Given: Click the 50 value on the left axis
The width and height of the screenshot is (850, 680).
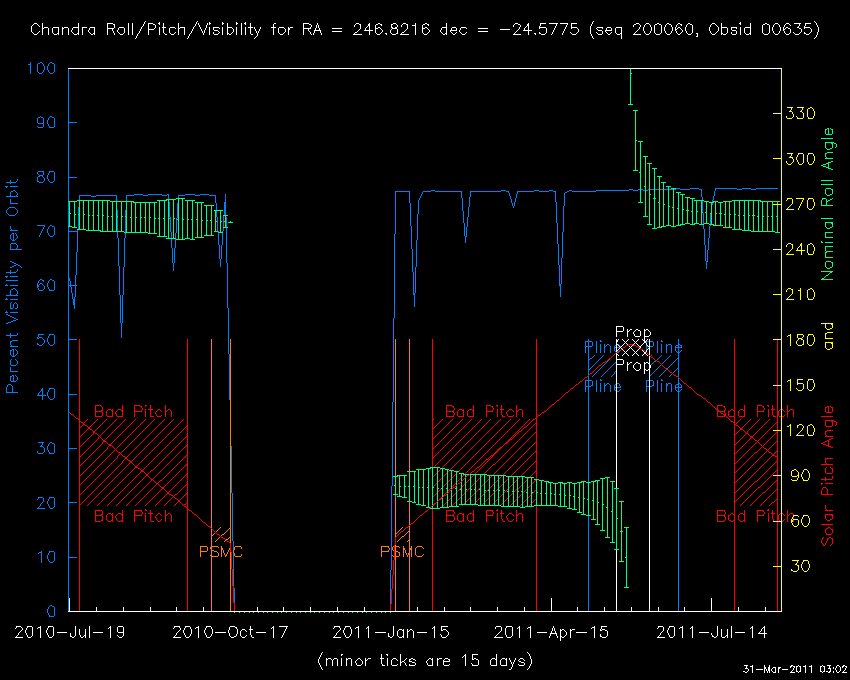Looking at the screenshot, I should click(46, 340).
